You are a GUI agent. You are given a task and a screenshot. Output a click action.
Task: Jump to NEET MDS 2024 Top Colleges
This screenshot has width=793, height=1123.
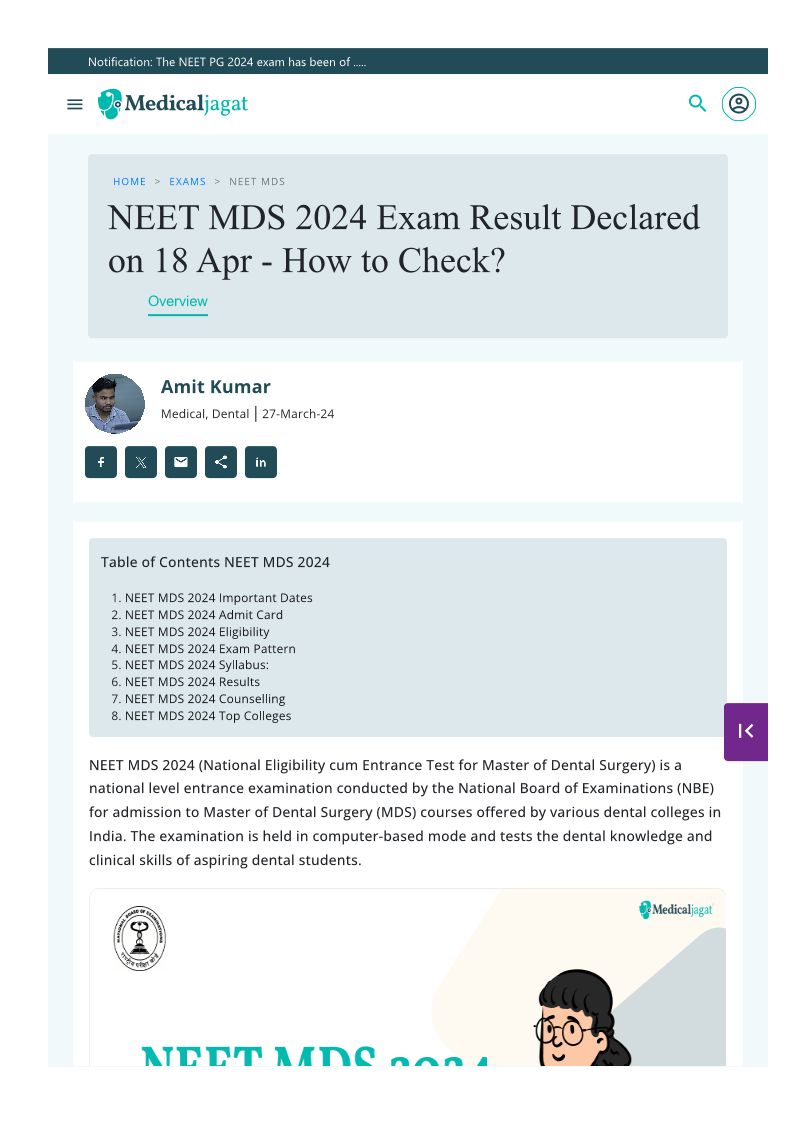click(208, 716)
